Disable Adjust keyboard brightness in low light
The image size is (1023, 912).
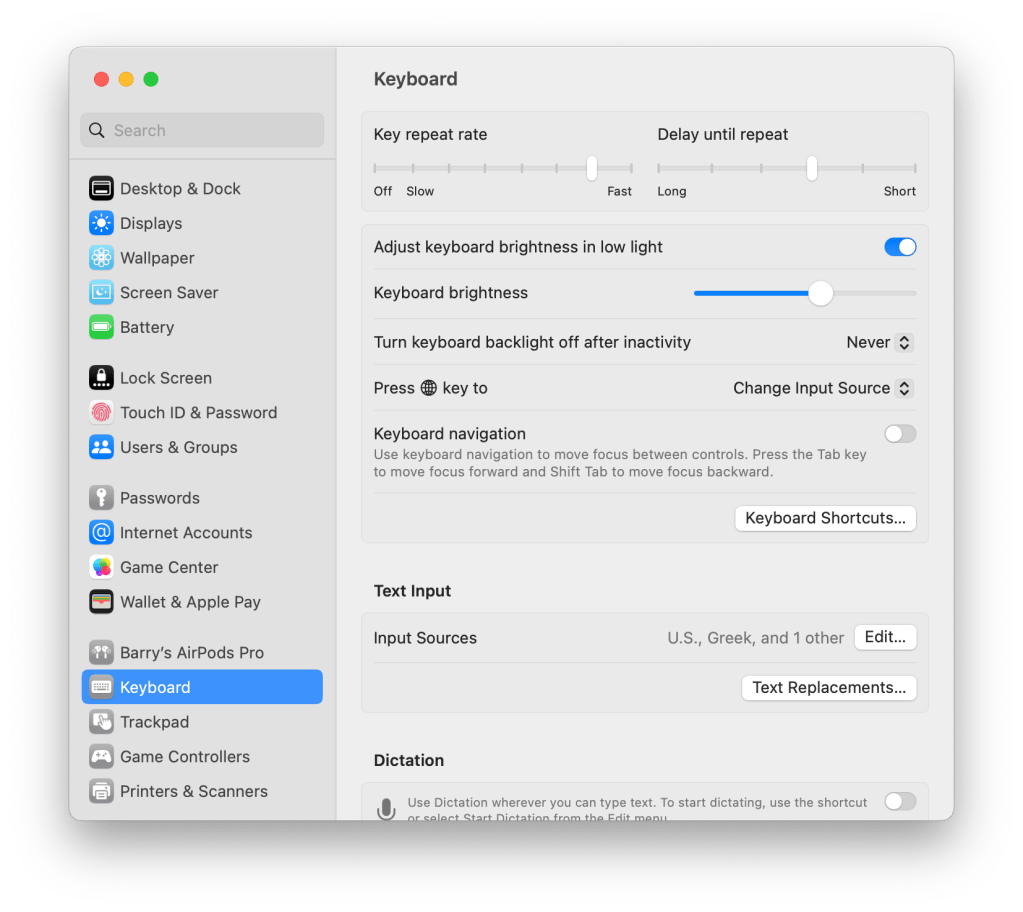[900, 247]
